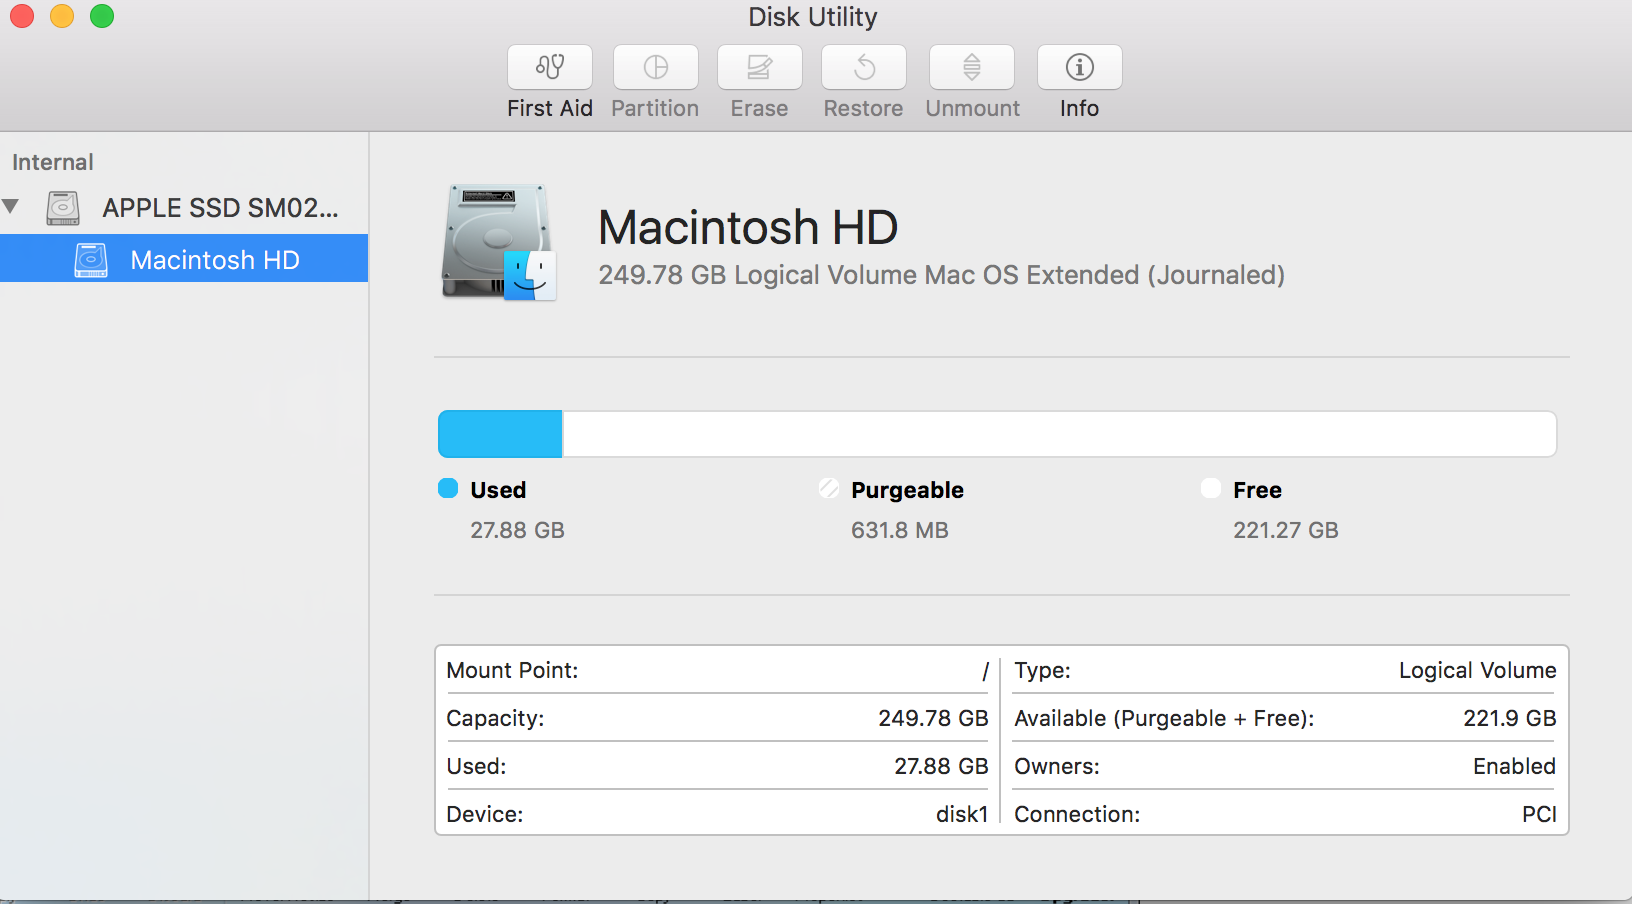Click the '221.27 GB' free value
The height and width of the screenshot is (904, 1632).
tap(1285, 530)
